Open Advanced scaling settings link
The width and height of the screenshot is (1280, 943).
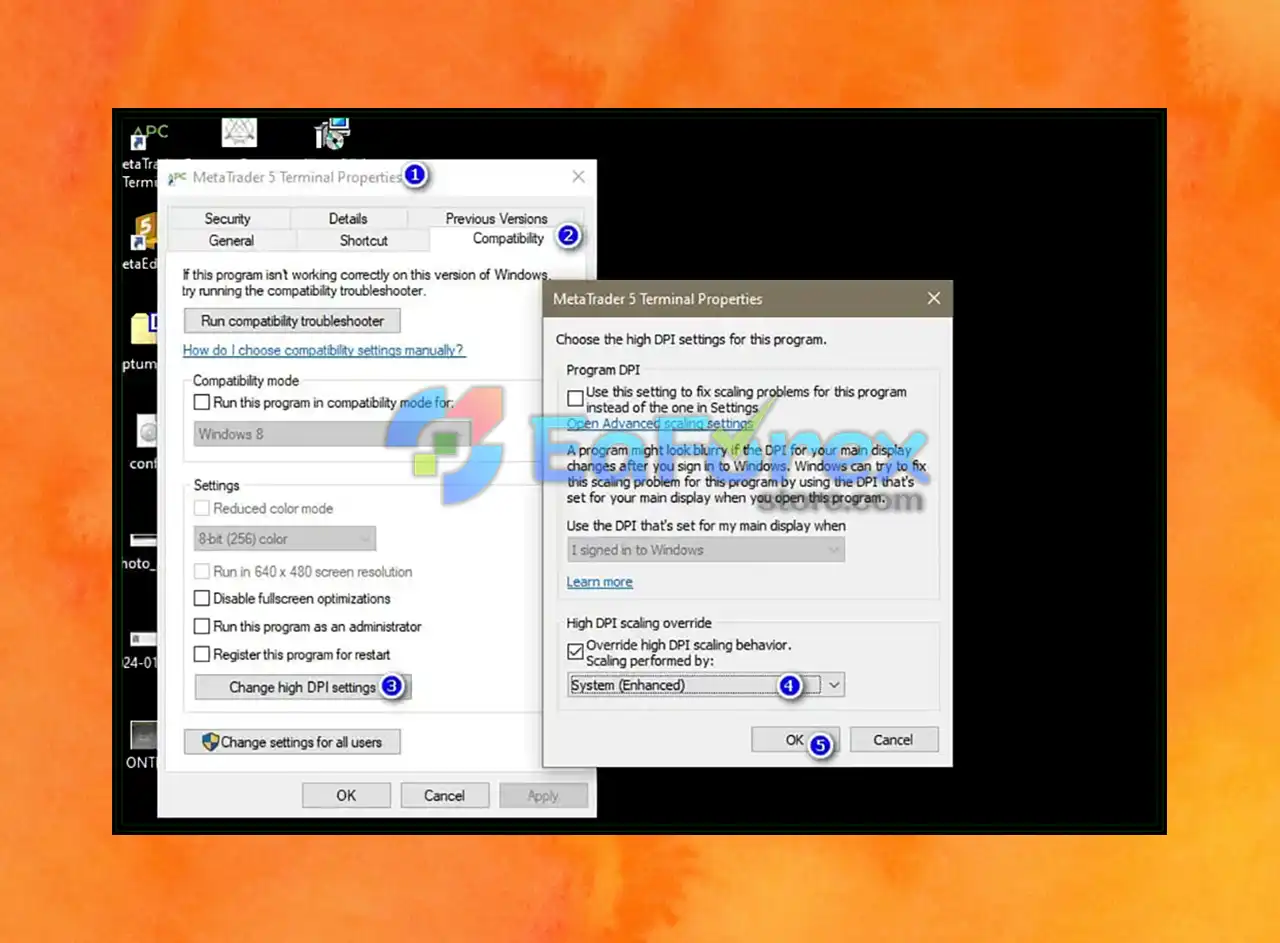pyautogui.click(x=660, y=423)
